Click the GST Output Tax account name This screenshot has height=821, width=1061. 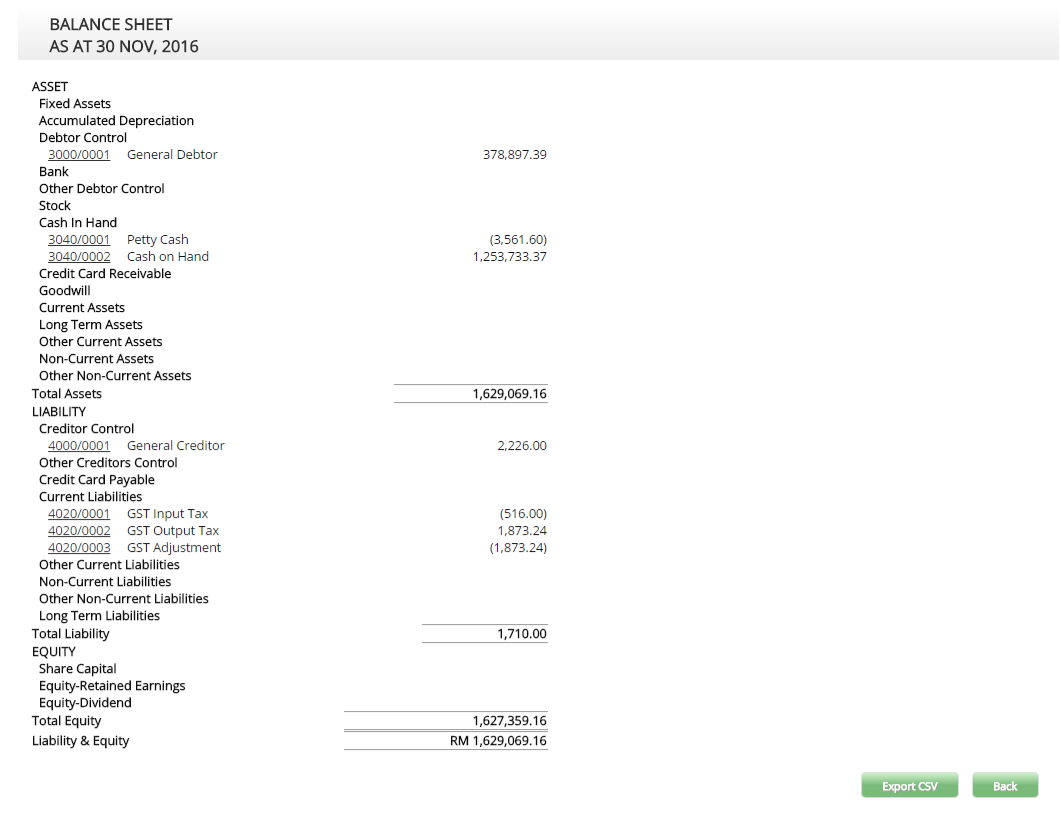click(173, 531)
